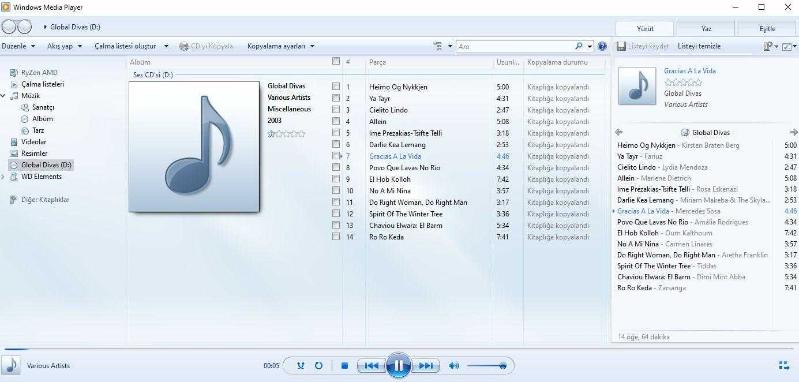The width and height of the screenshot is (799, 382).
Task: Toggle checkbox for Povo Que Lavas No Rio
Action: (335, 167)
